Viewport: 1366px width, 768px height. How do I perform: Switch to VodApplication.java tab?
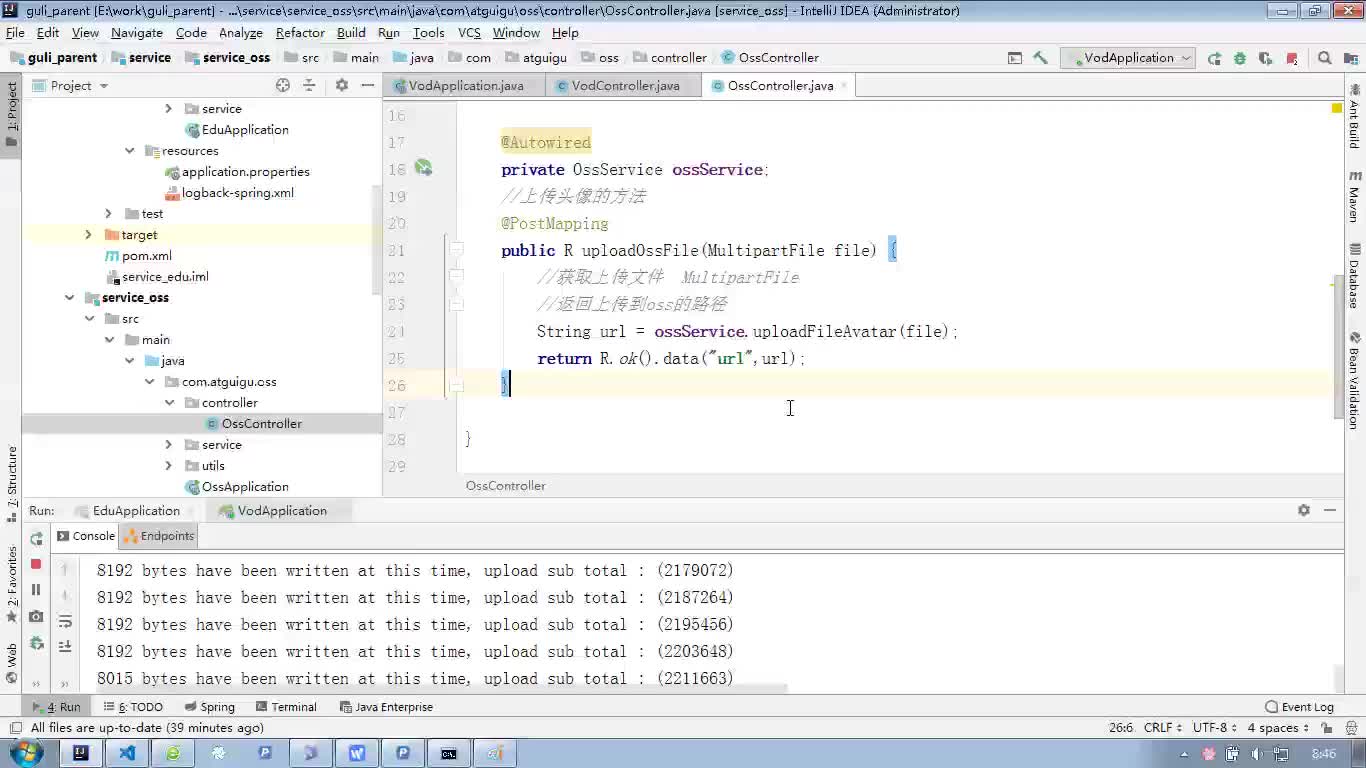click(465, 86)
